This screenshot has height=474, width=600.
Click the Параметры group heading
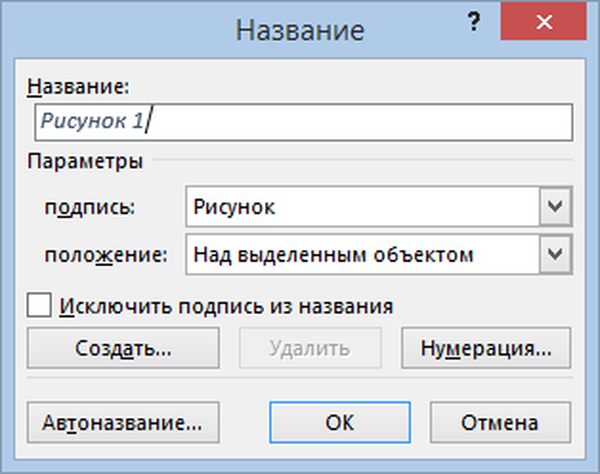pos(85,161)
